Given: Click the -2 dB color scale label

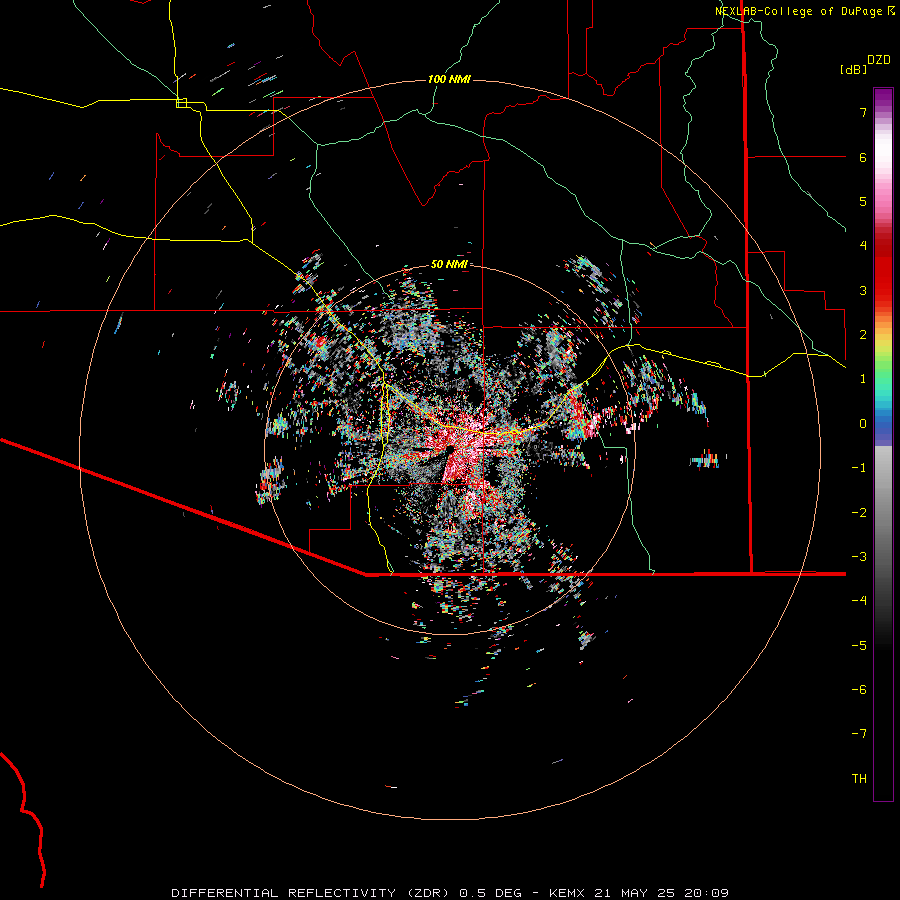Looking at the screenshot, I should click(859, 513).
